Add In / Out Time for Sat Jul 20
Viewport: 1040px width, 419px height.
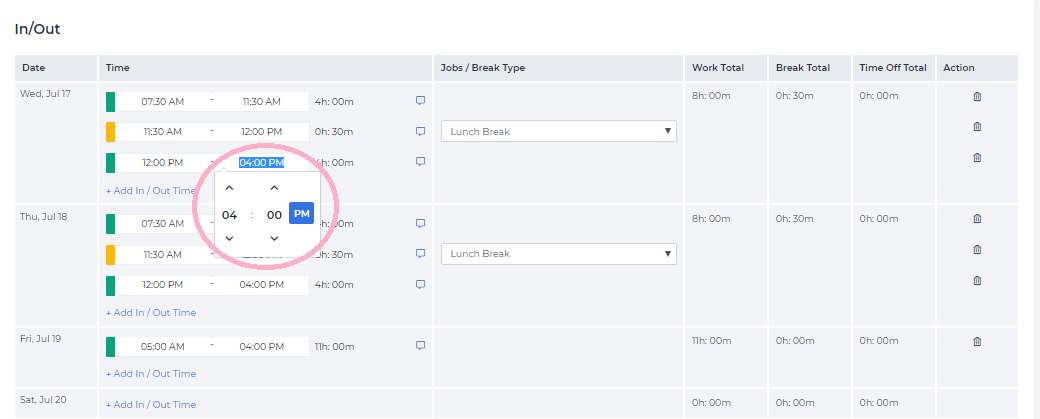151,405
